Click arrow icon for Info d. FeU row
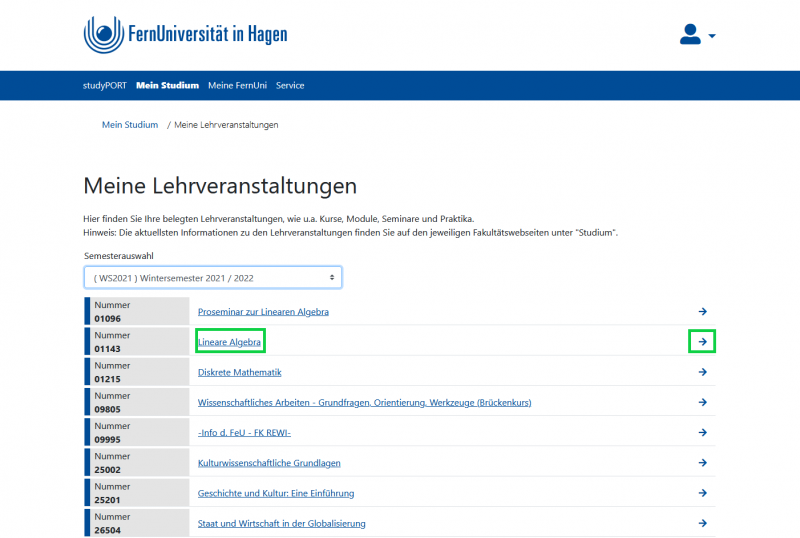This screenshot has width=800, height=538. (x=703, y=432)
